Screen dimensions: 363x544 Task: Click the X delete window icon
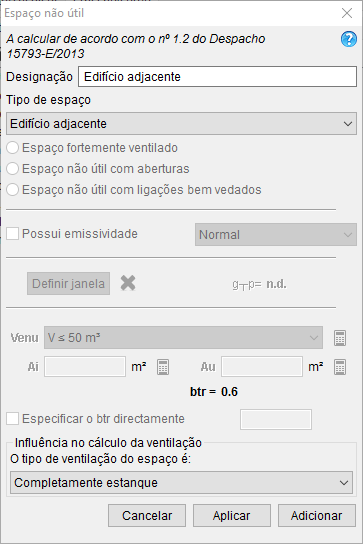128,283
